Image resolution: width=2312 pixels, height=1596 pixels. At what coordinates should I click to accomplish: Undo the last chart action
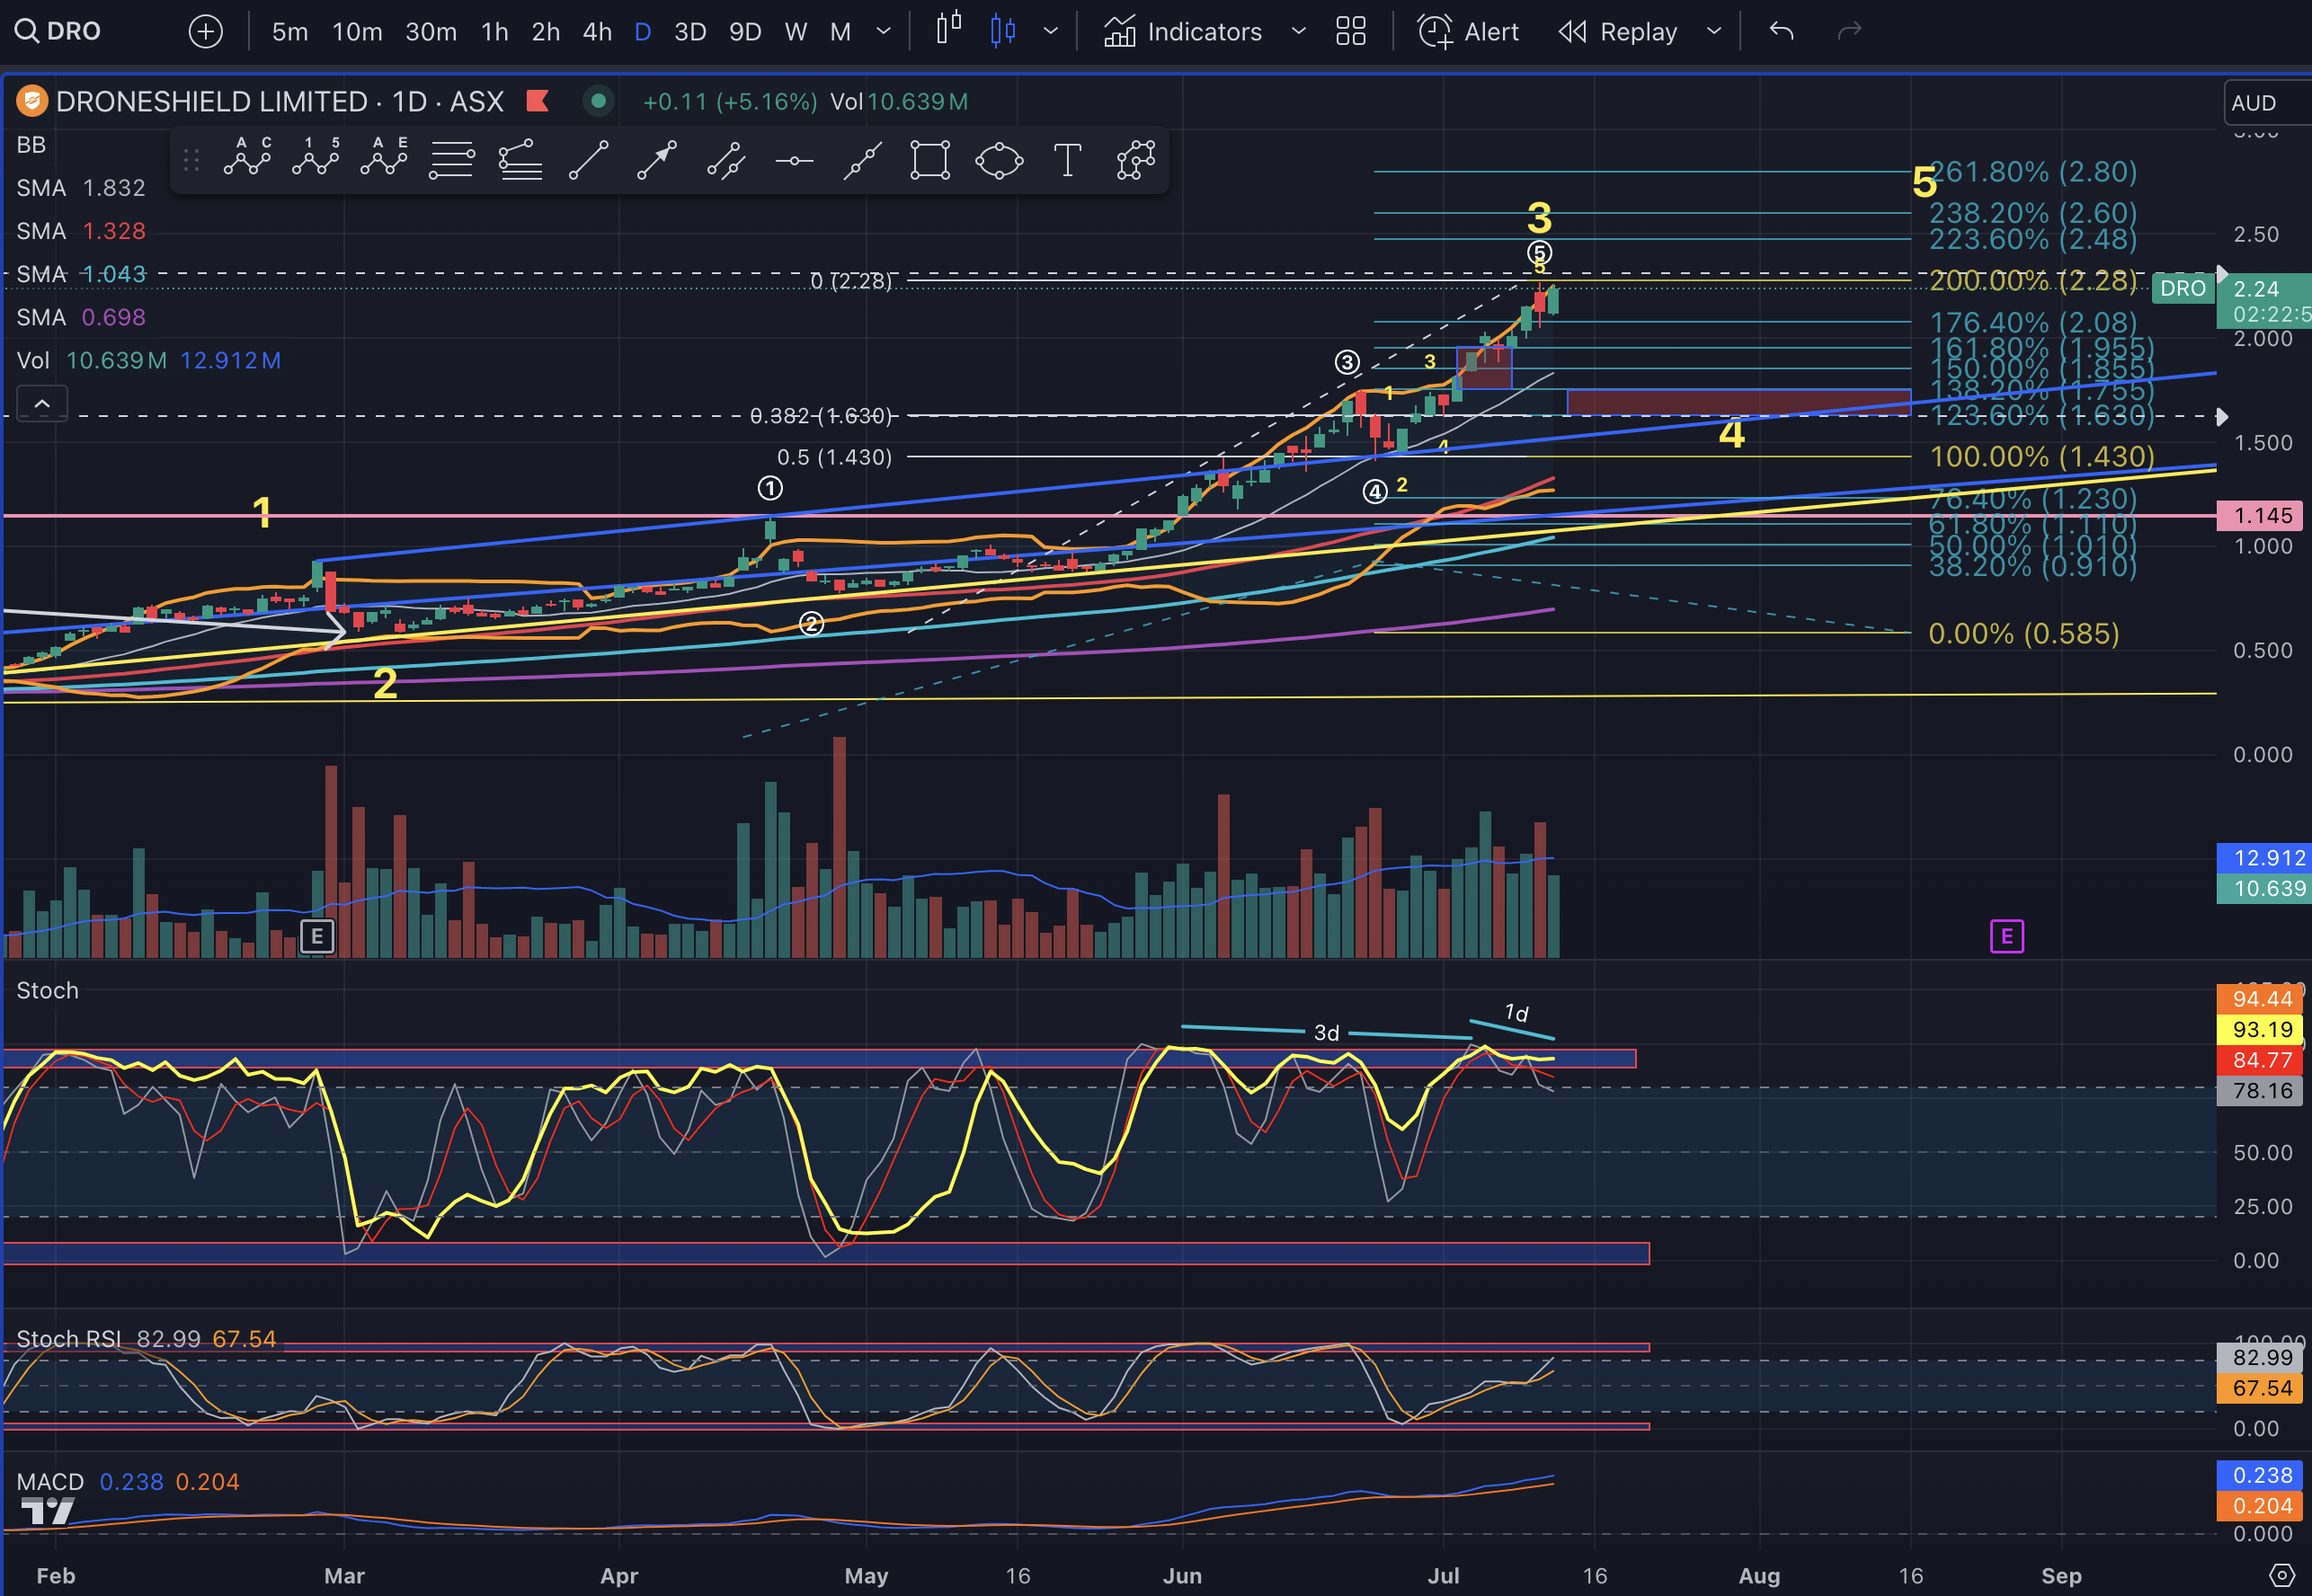(1781, 31)
